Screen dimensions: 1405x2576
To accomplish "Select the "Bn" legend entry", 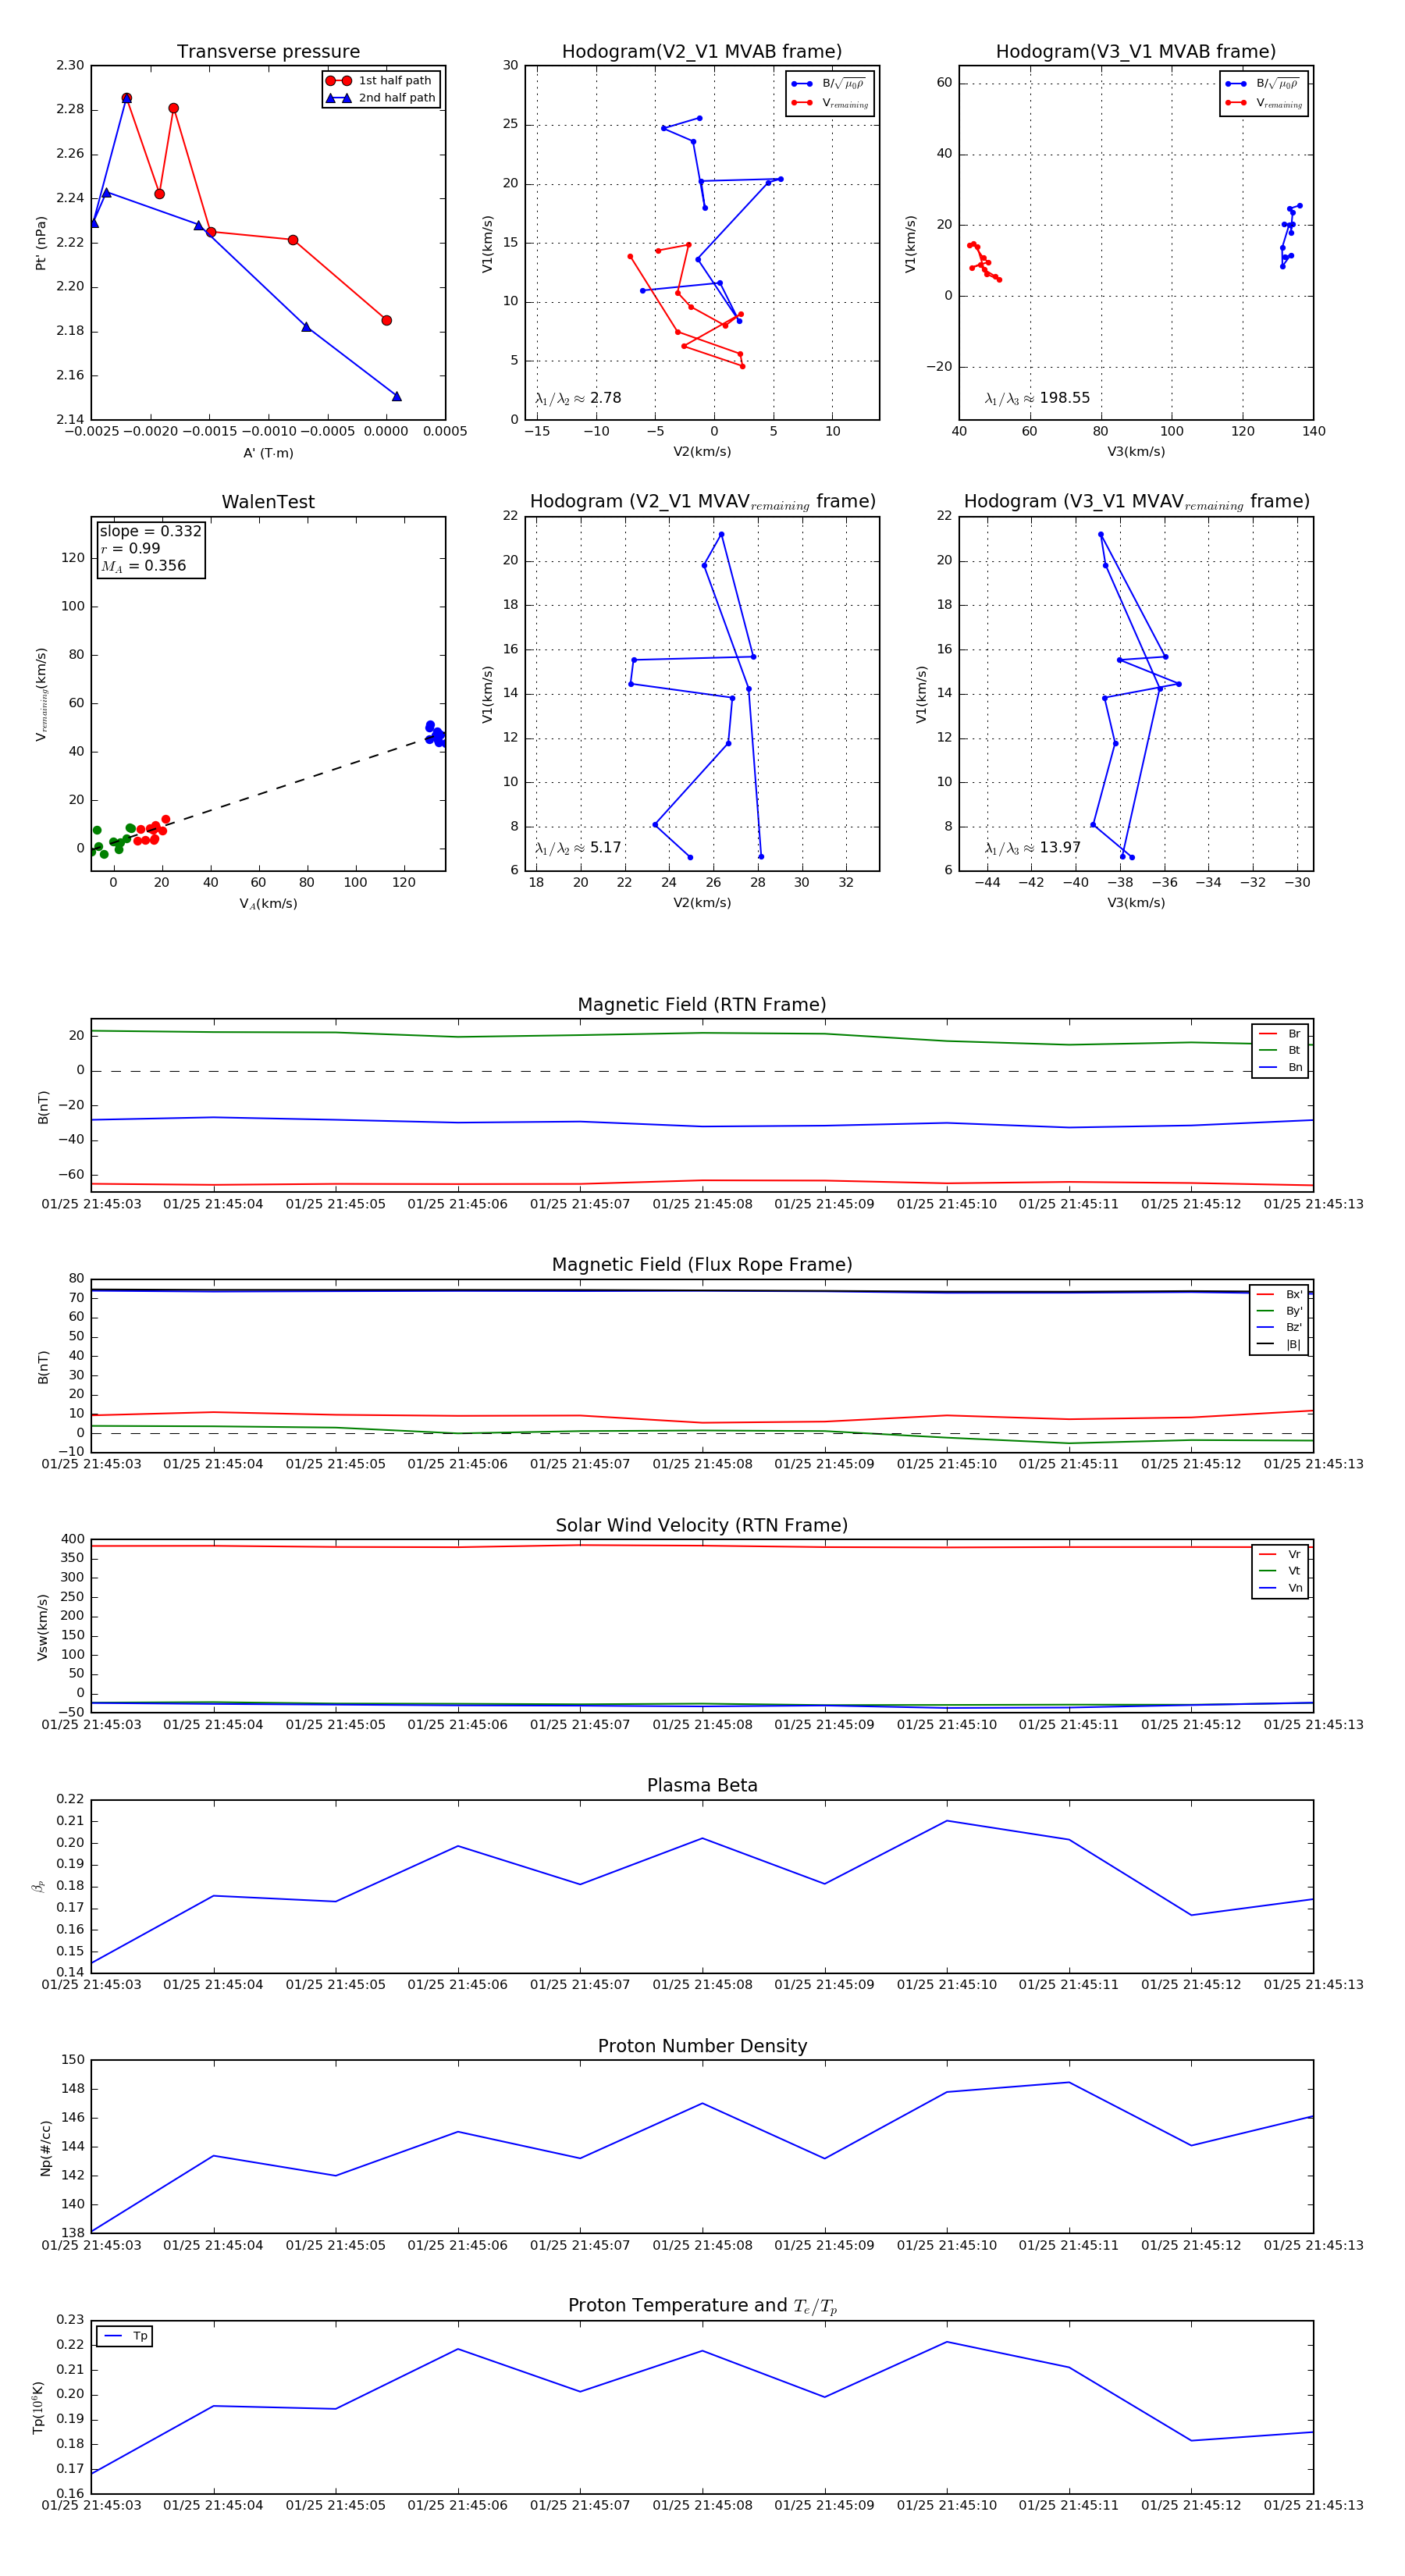I will (1280, 1068).
